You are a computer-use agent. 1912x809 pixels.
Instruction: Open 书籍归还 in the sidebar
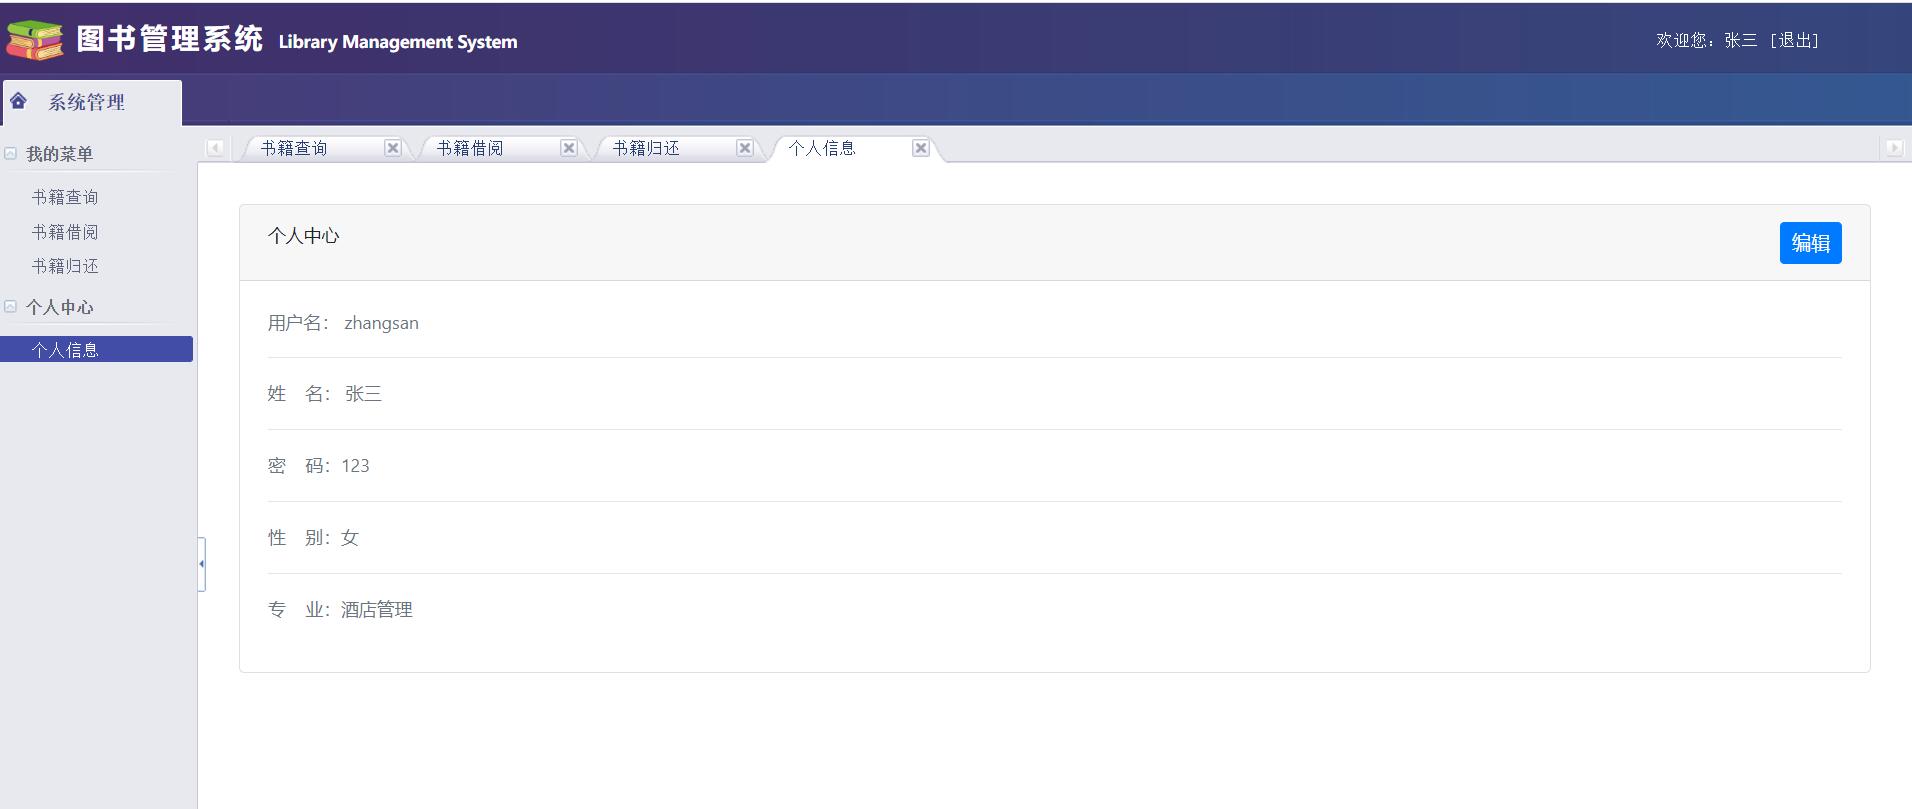click(65, 266)
